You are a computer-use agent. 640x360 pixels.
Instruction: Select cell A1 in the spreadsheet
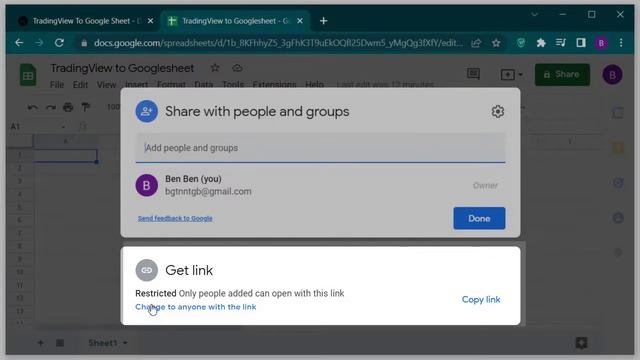pos(65,156)
